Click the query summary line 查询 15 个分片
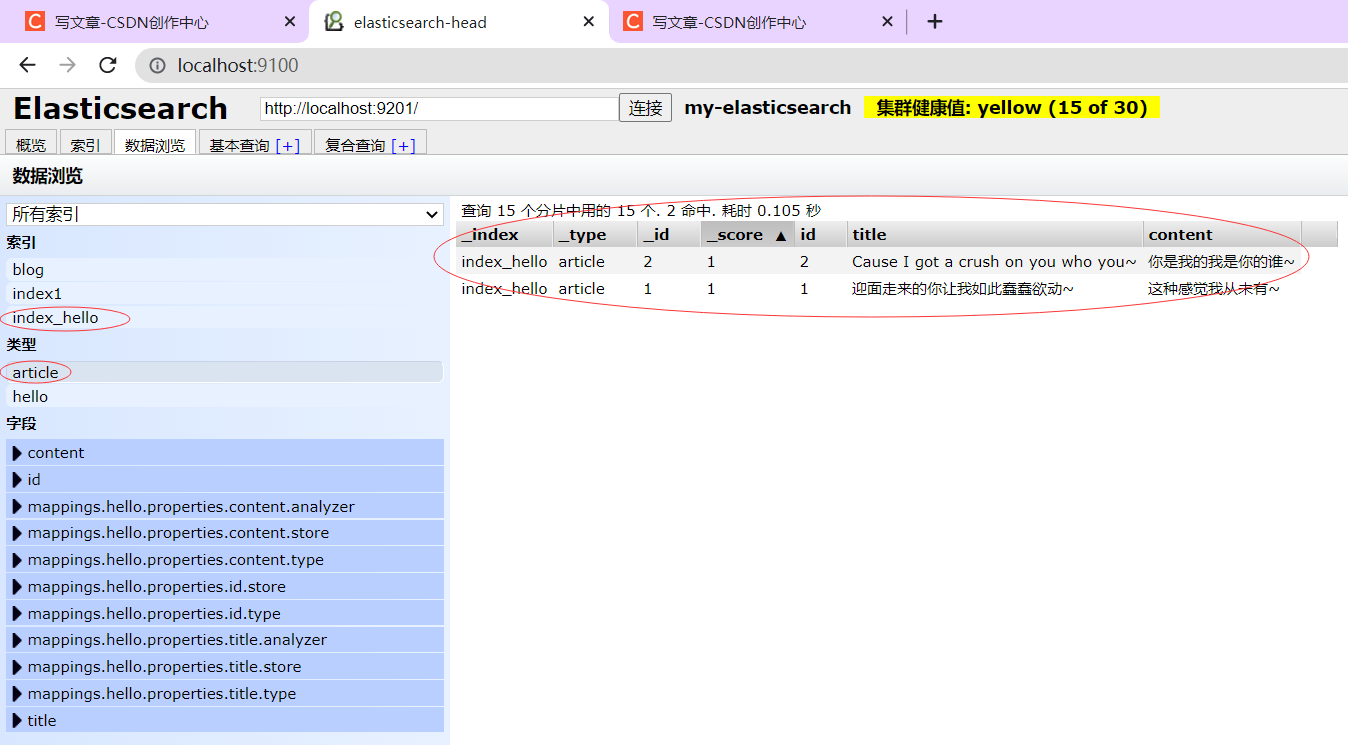Screen dimensions: 1348x754 point(641,211)
